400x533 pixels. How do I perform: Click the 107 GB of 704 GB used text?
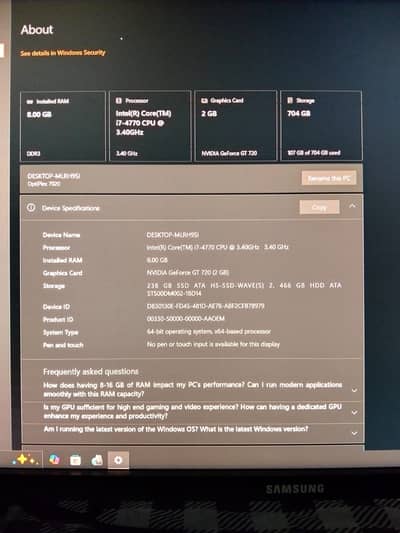pos(314,153)
